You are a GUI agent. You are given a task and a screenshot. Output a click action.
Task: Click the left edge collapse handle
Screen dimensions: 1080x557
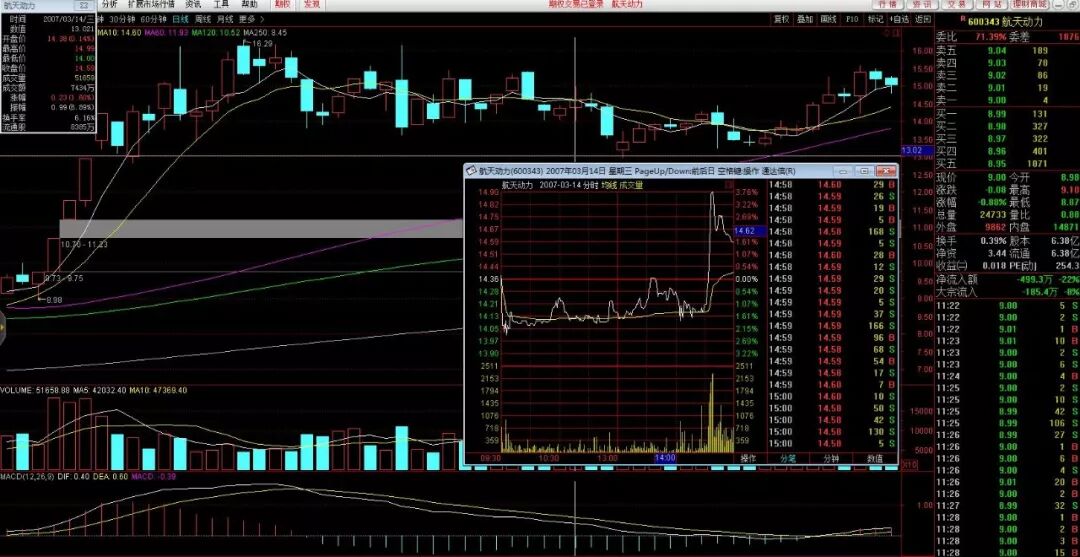(2, 329)
